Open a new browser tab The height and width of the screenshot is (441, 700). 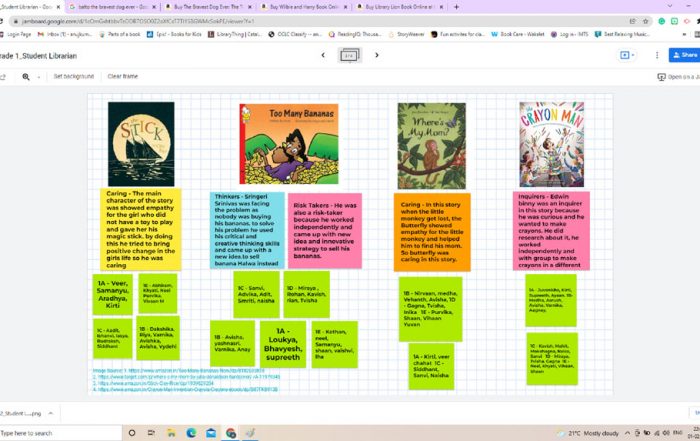click(456, 7)
